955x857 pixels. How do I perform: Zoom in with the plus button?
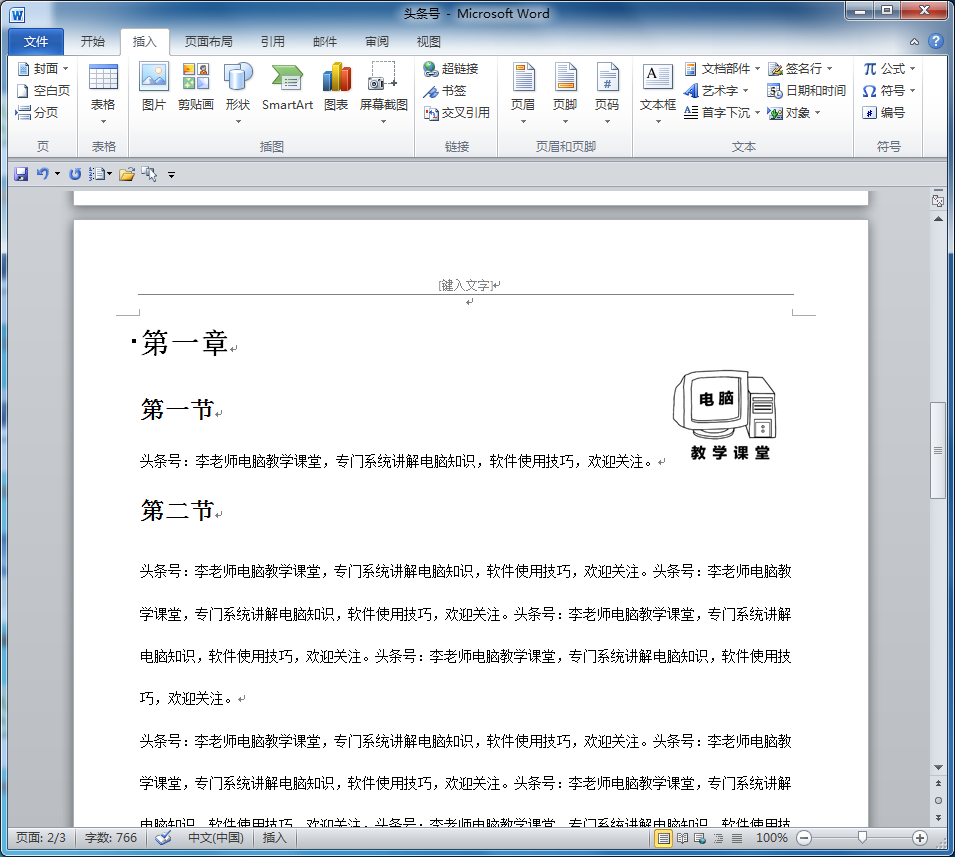920,838
